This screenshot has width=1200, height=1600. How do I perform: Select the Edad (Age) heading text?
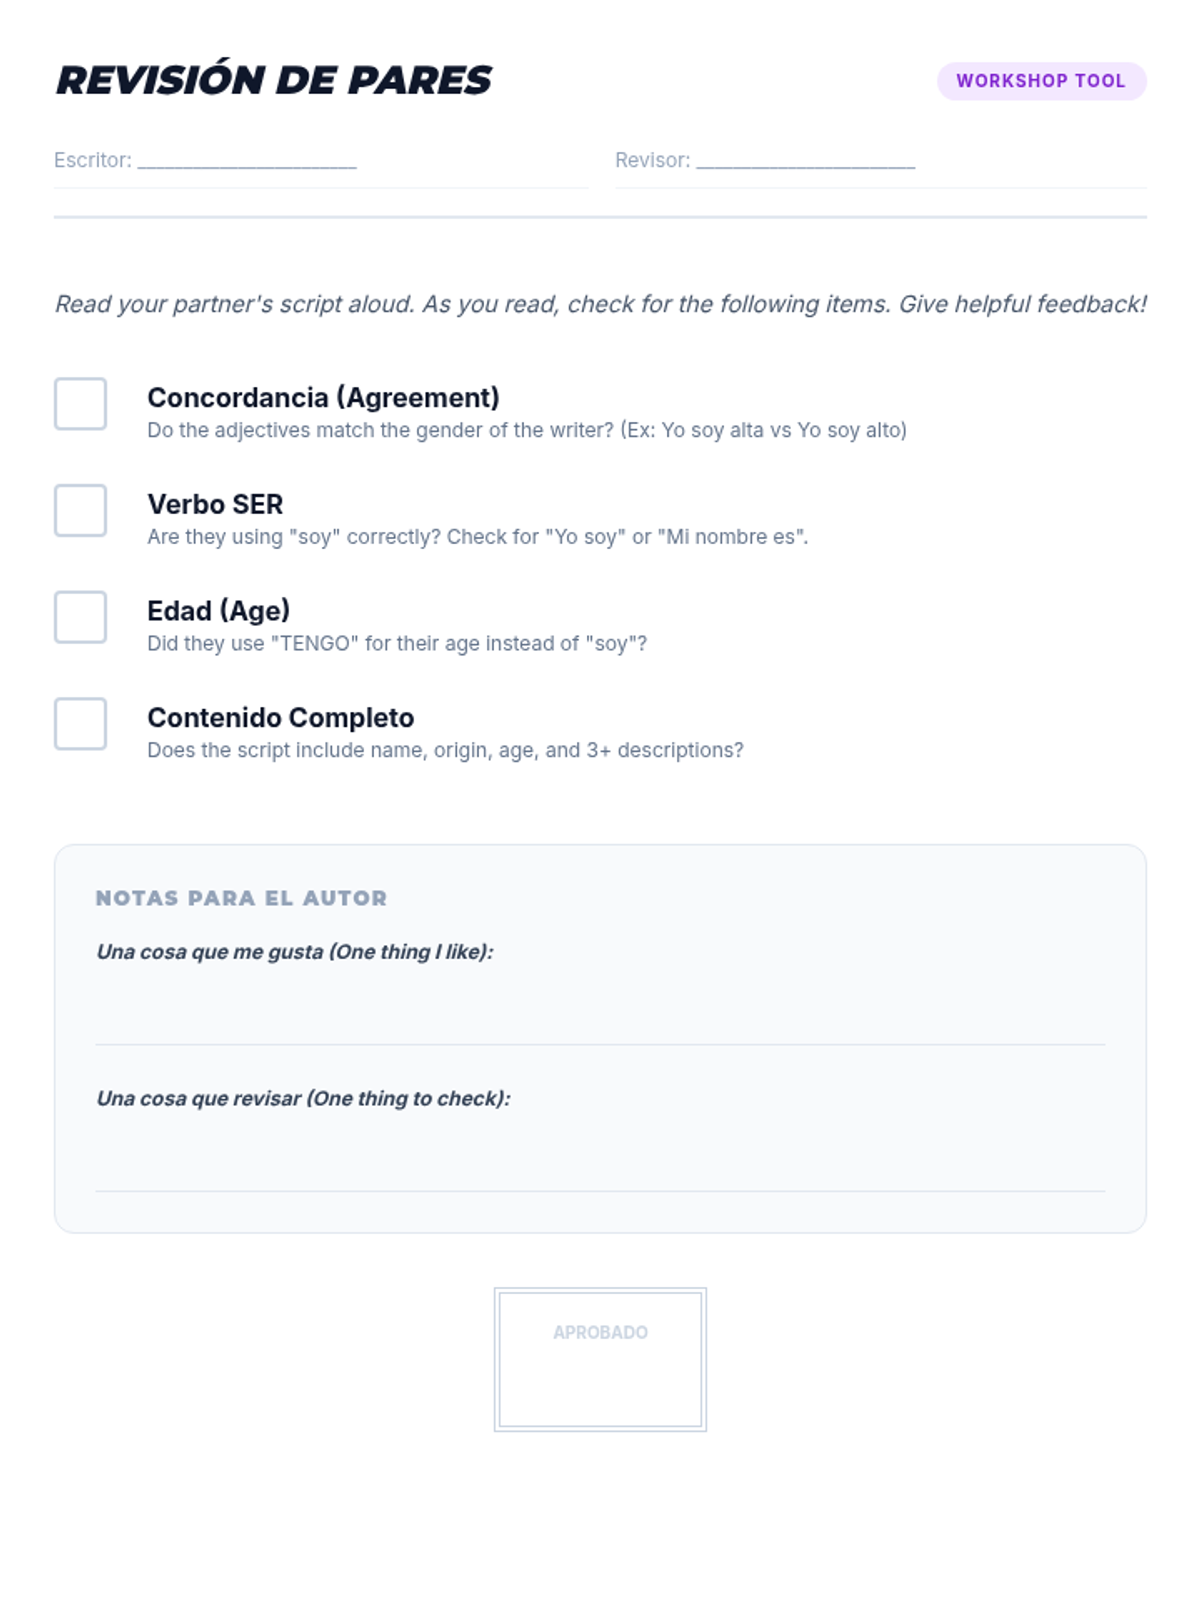point(218,611)
